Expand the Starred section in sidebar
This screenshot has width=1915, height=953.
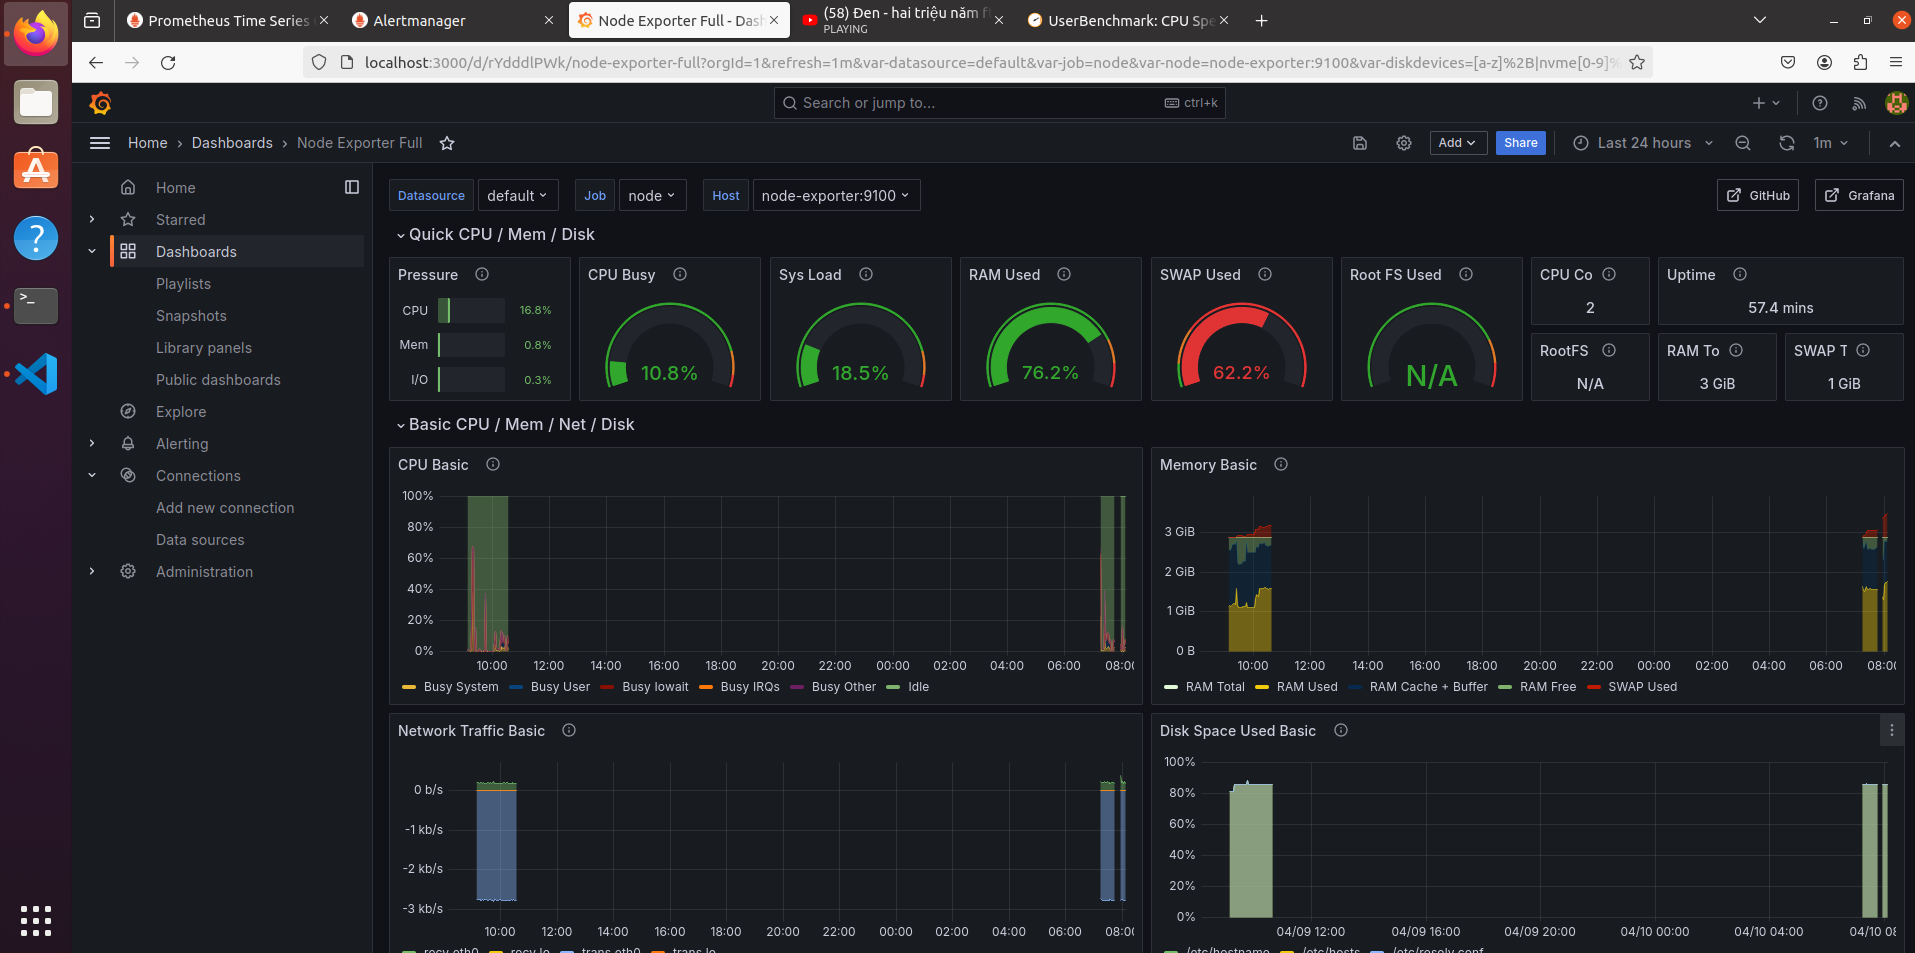92,219
